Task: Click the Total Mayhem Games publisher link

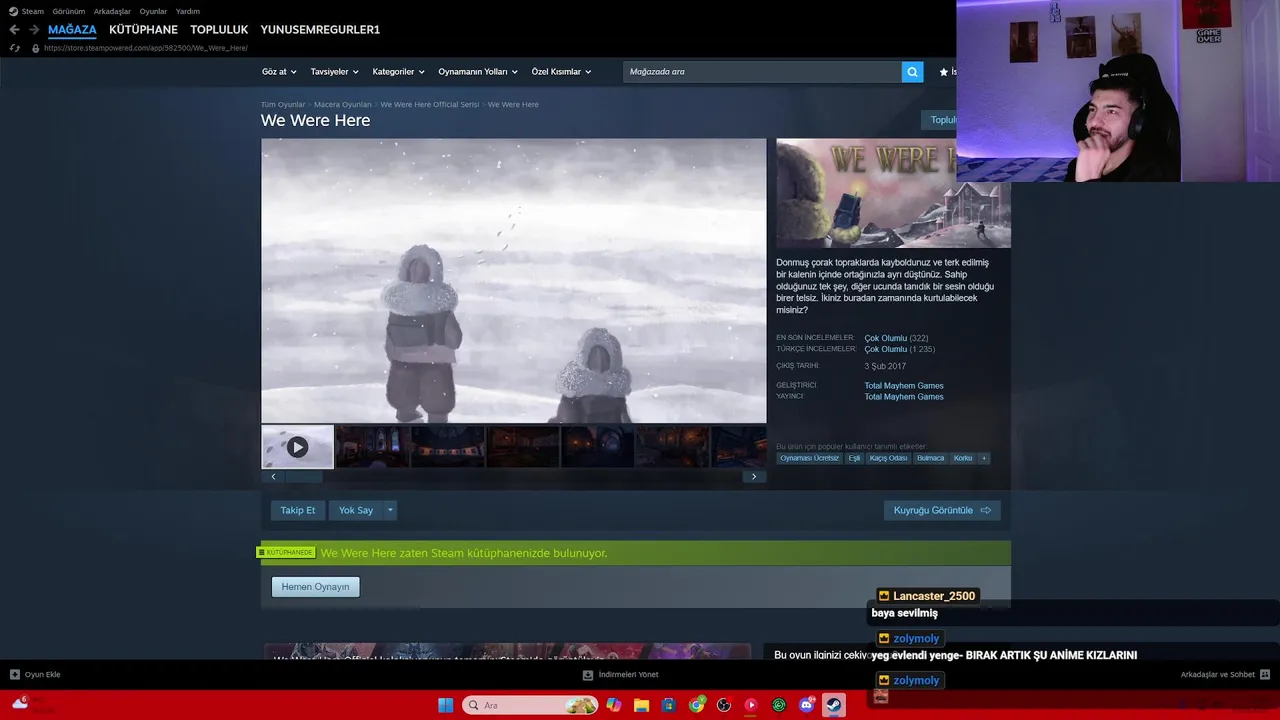Action: point(904,397)
